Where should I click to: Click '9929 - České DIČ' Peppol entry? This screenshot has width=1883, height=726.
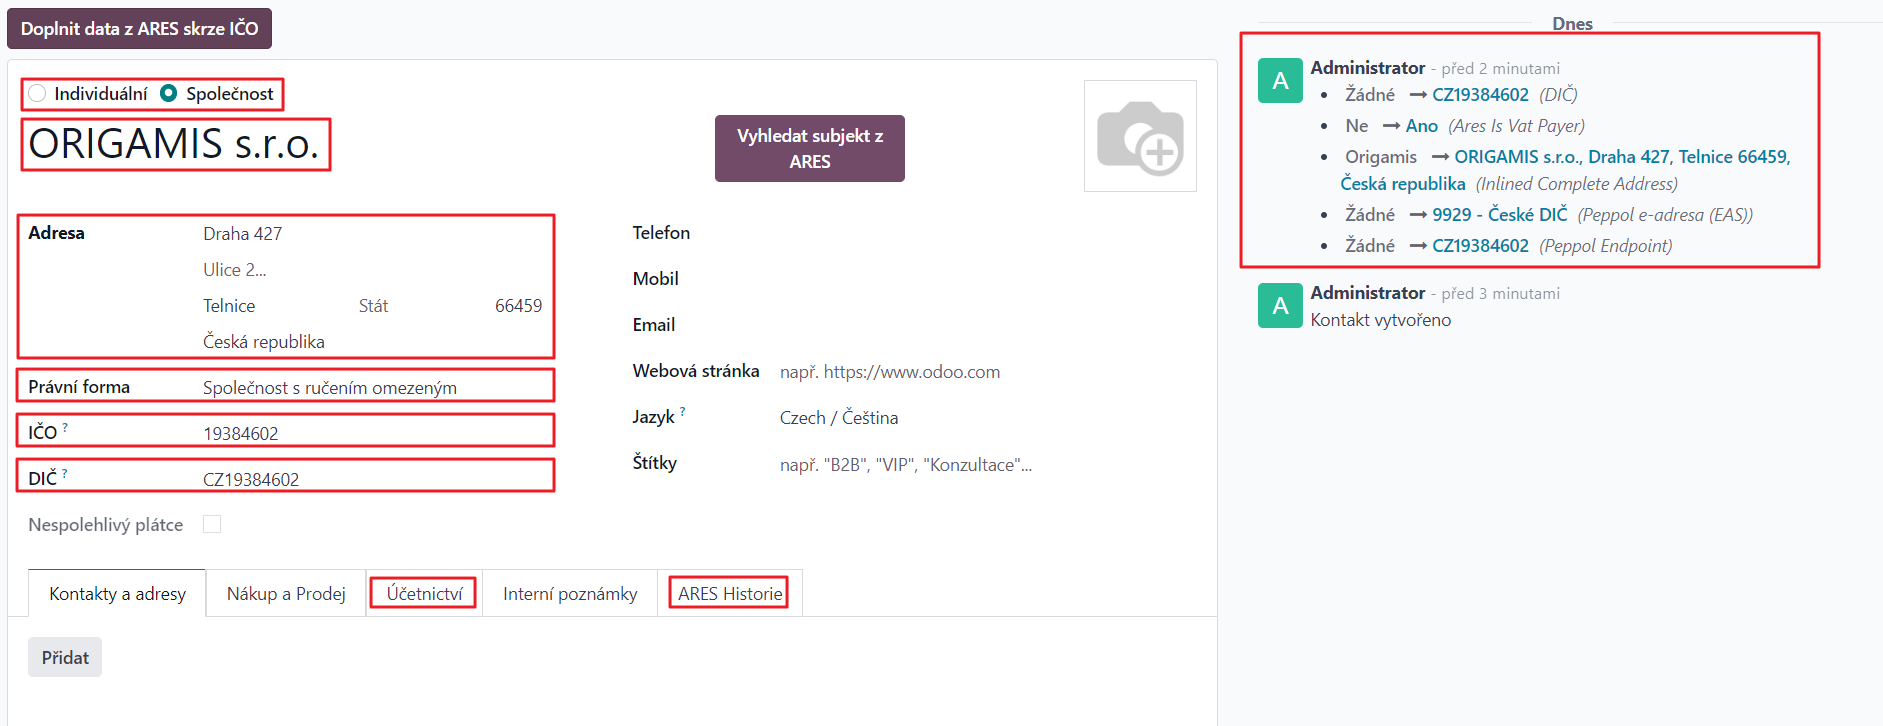pyautogui.click(x=1499, y=215)
